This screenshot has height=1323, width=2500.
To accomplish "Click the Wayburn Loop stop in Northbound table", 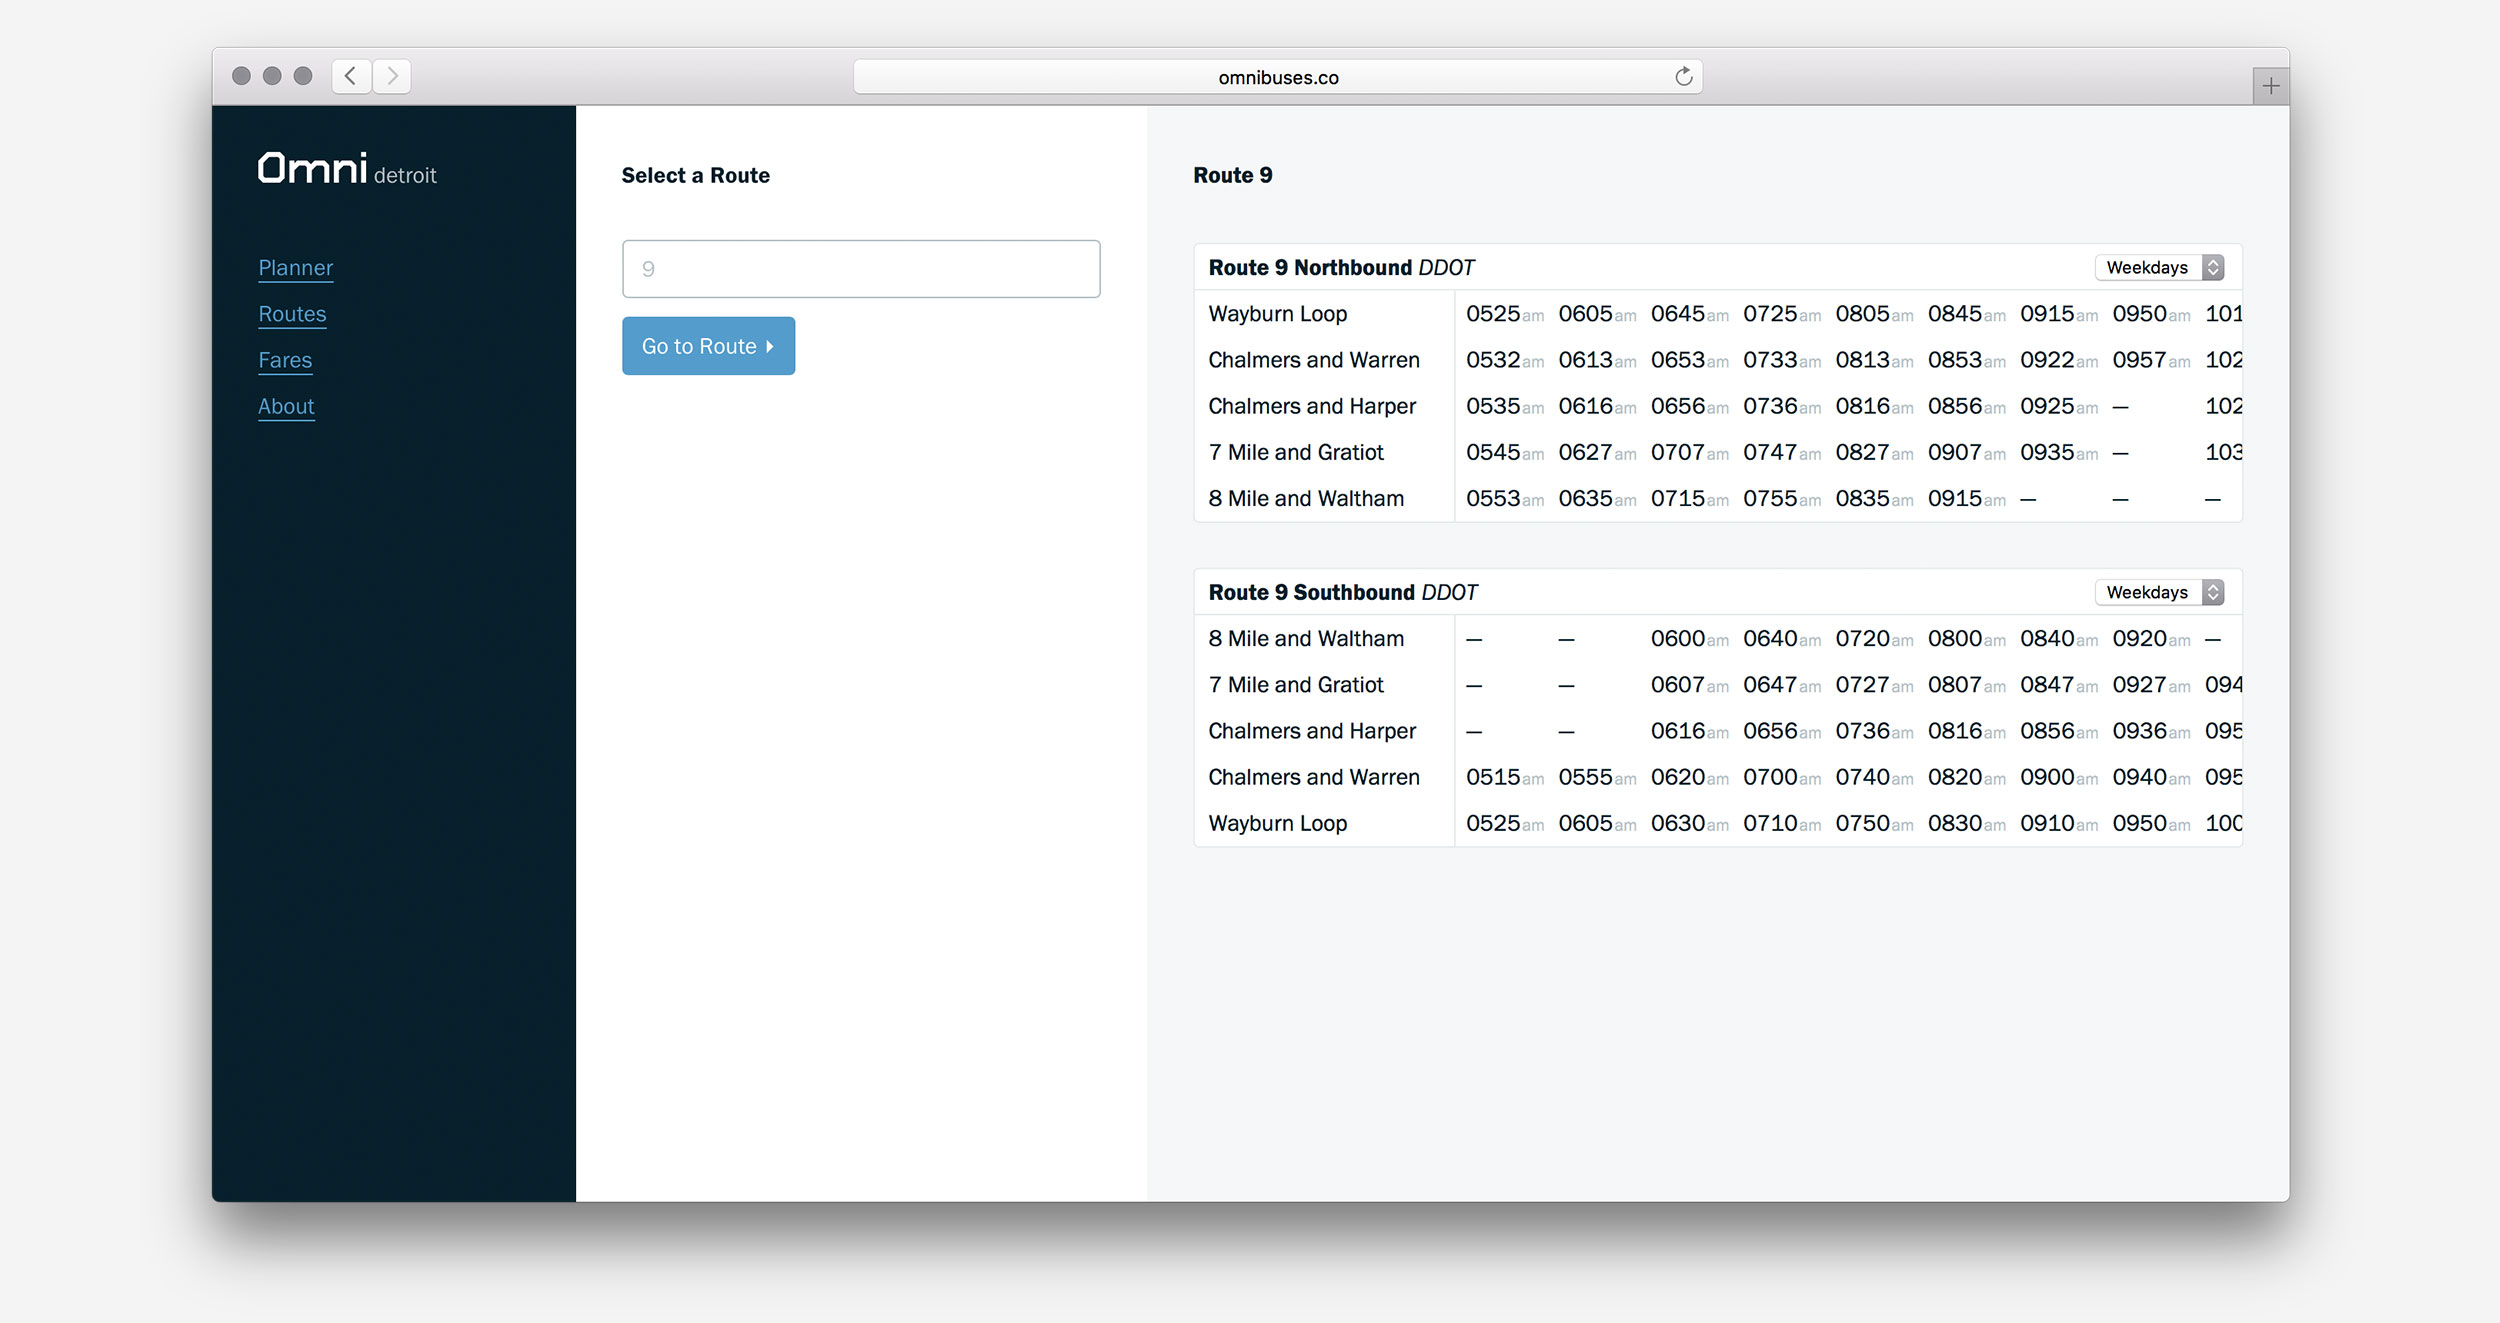I will [x=1277, y=314].
